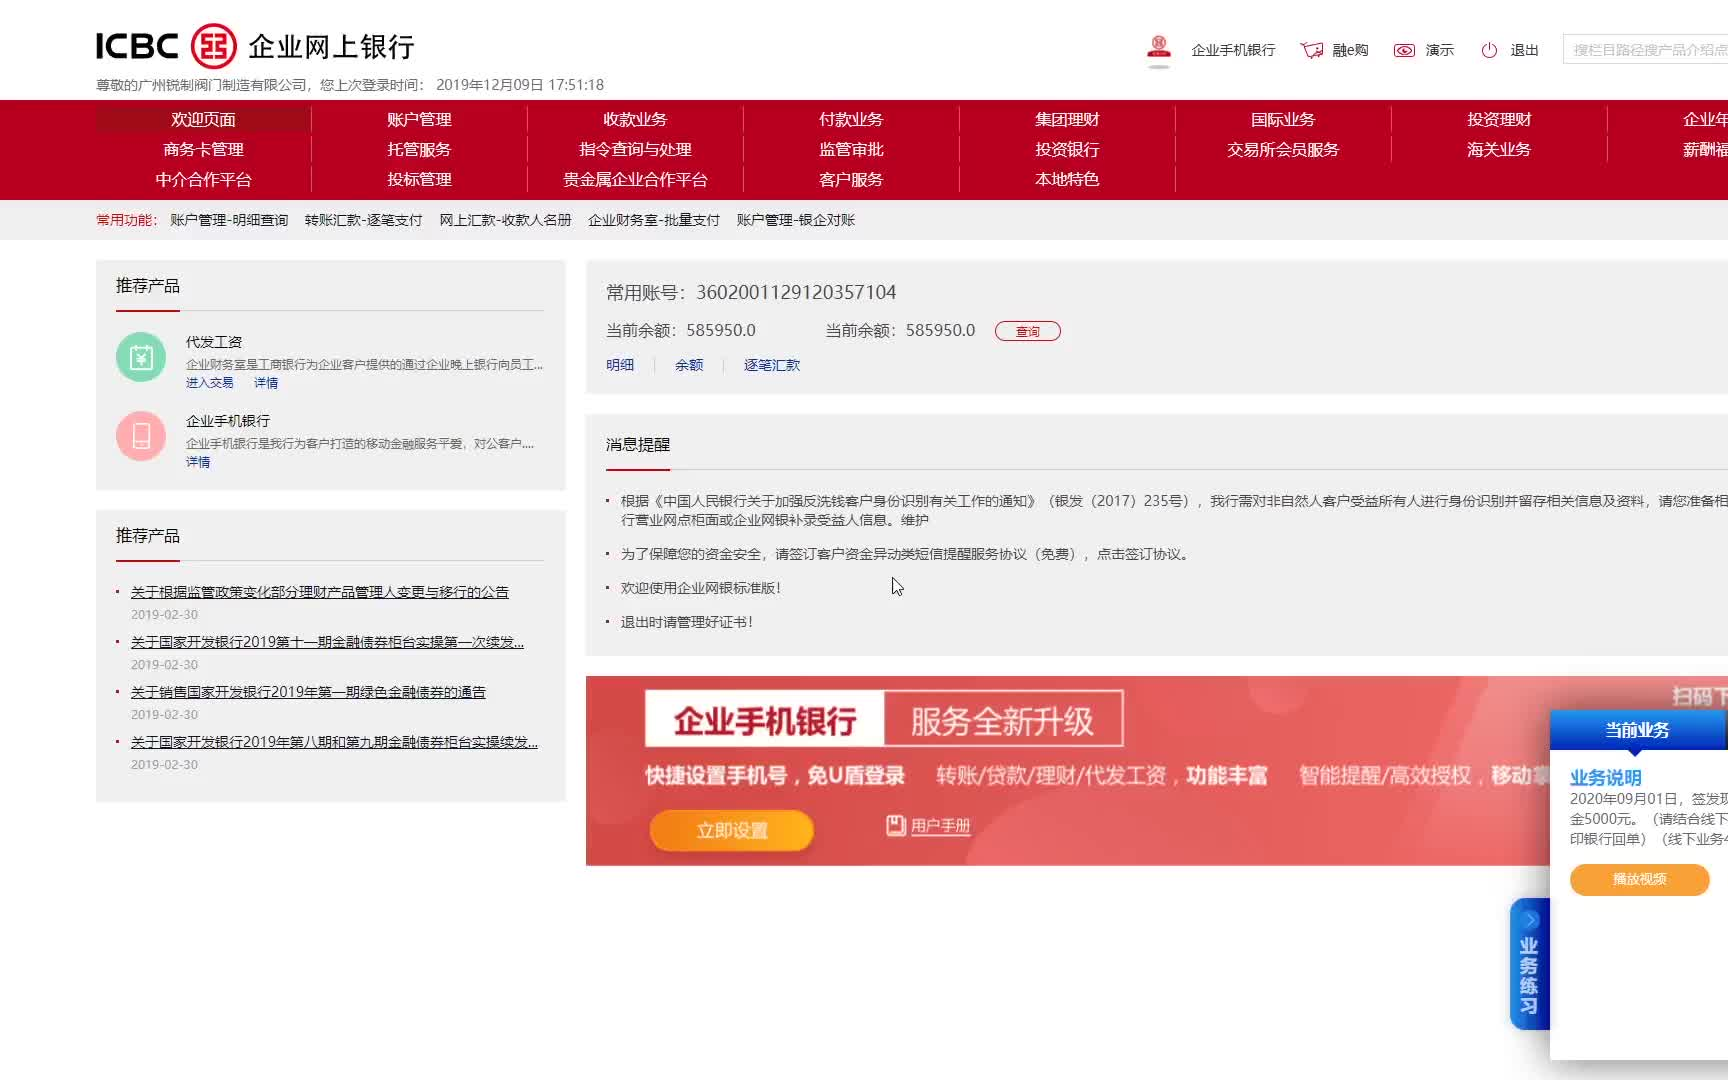Click message 欢迎使用企业网银标准版
1728x1080 pixels.
701,588
